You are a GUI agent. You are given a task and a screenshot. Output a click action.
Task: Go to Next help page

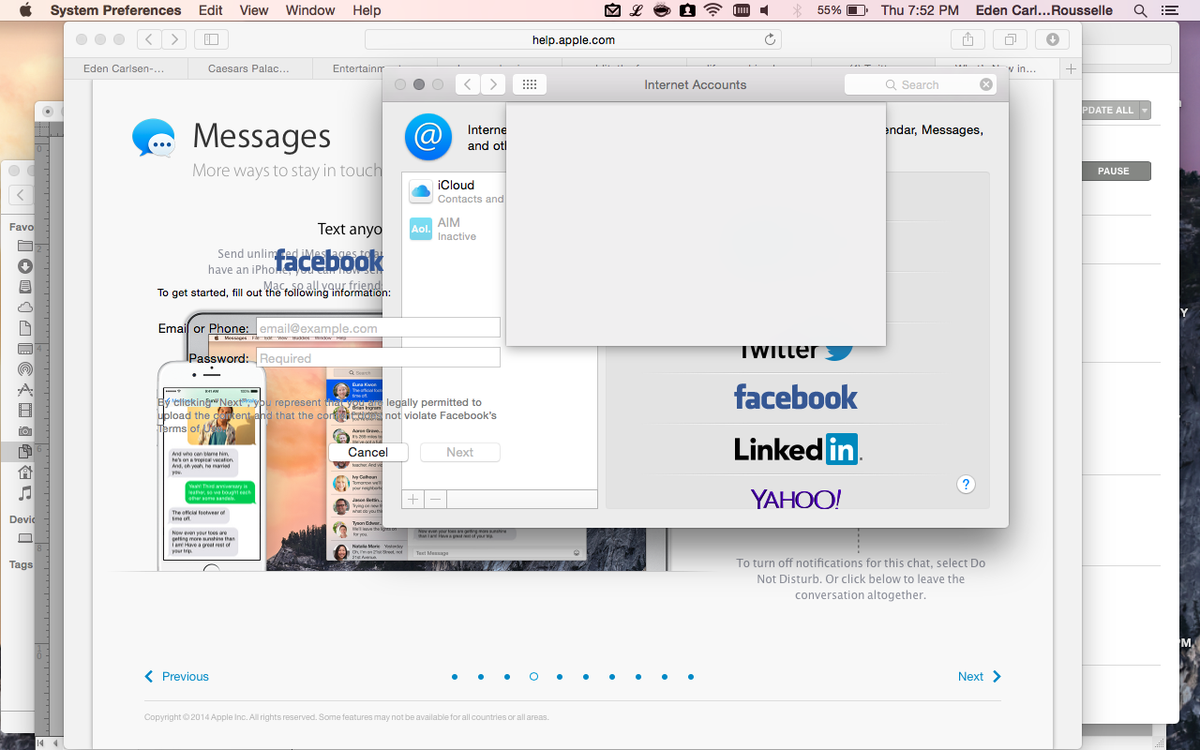[979, 676]
